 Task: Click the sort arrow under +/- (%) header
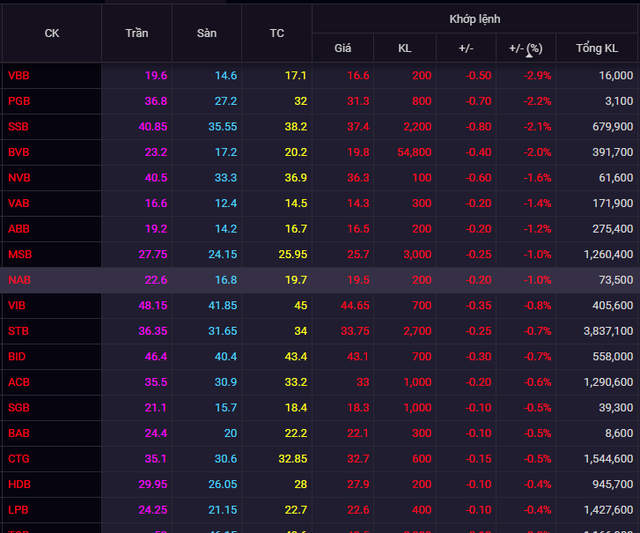[527, 57]
